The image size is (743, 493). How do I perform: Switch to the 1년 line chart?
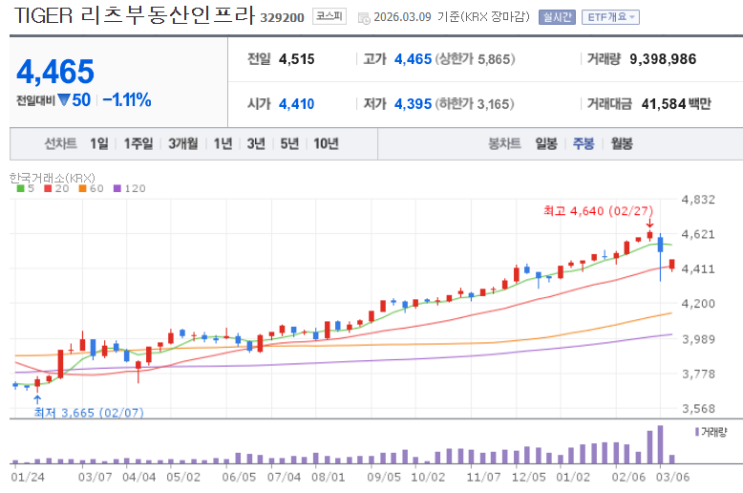coord(223,144)
